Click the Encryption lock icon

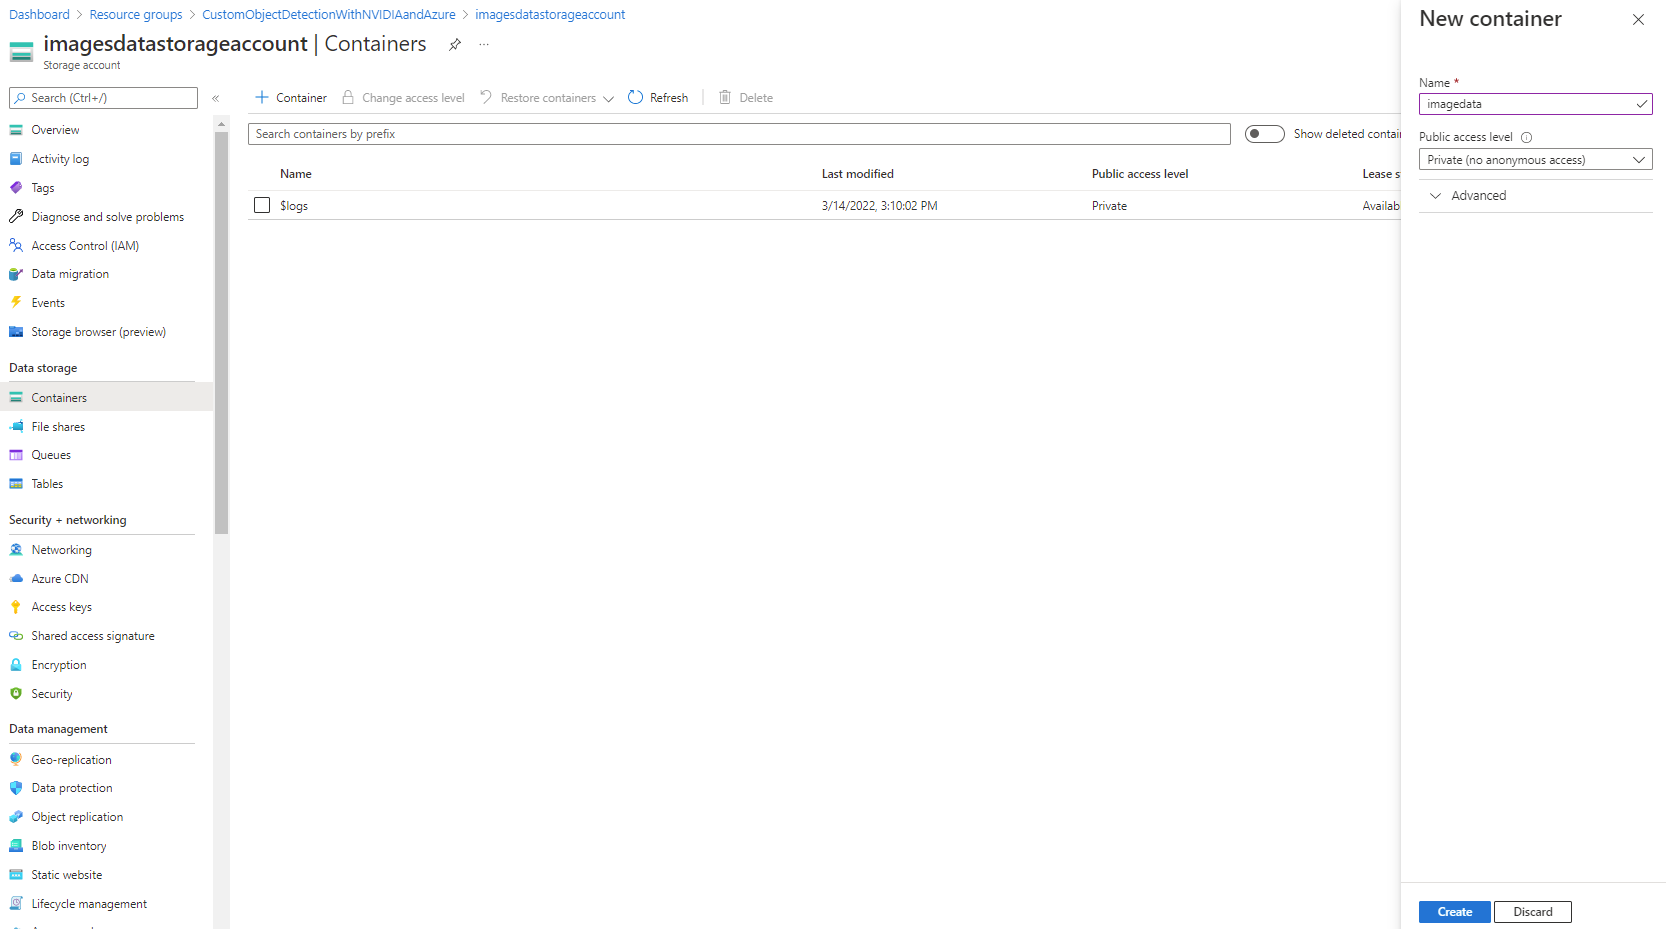(16, 665)
